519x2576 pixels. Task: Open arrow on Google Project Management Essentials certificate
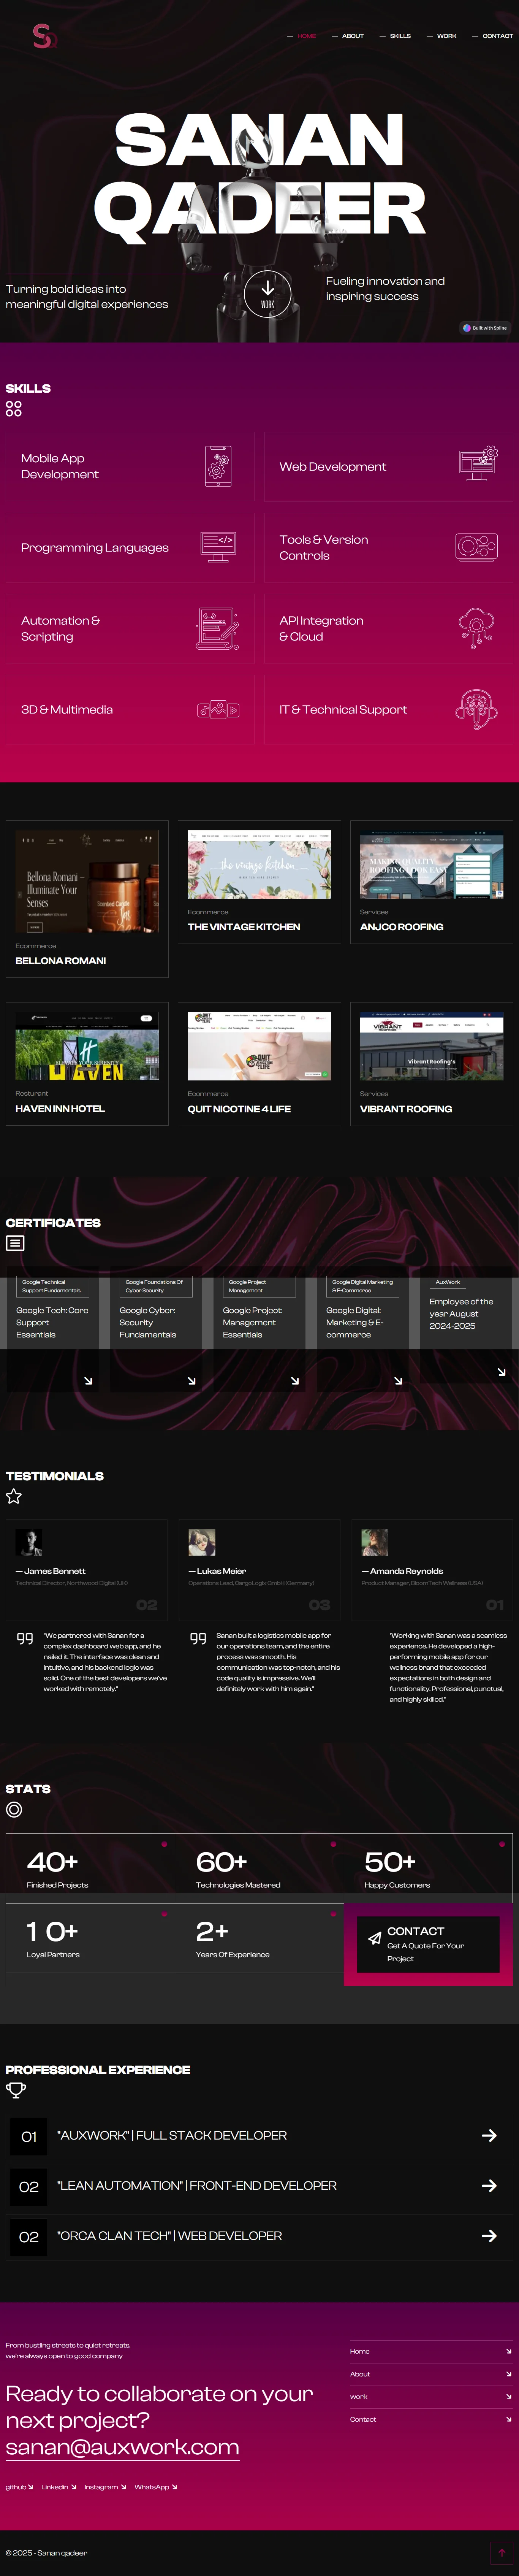pyautogui.click(x=295, y=1381)
